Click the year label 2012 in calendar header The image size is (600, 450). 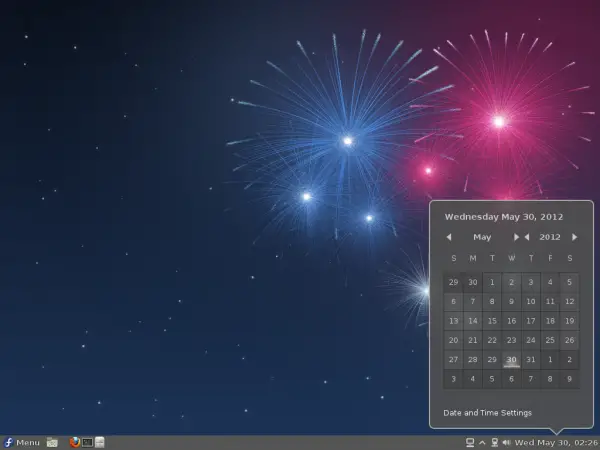[x=550, y=237]
